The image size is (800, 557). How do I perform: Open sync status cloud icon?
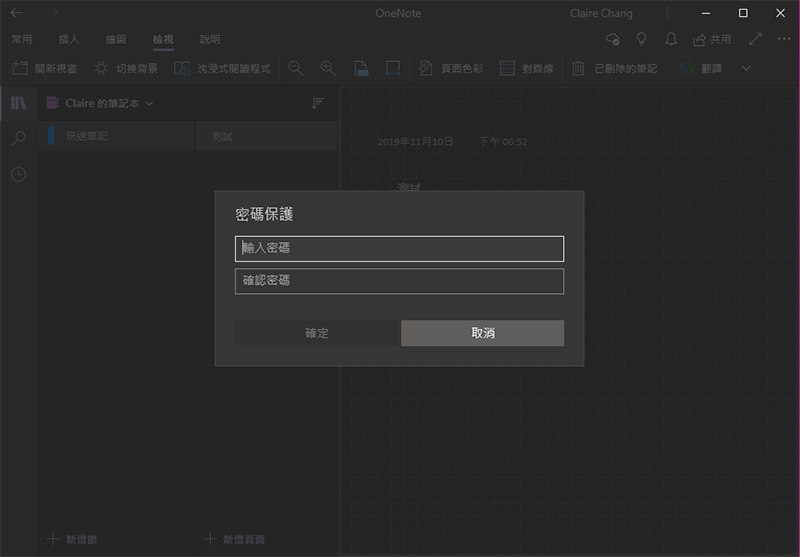pyautogui.click(x=613, y=39)
